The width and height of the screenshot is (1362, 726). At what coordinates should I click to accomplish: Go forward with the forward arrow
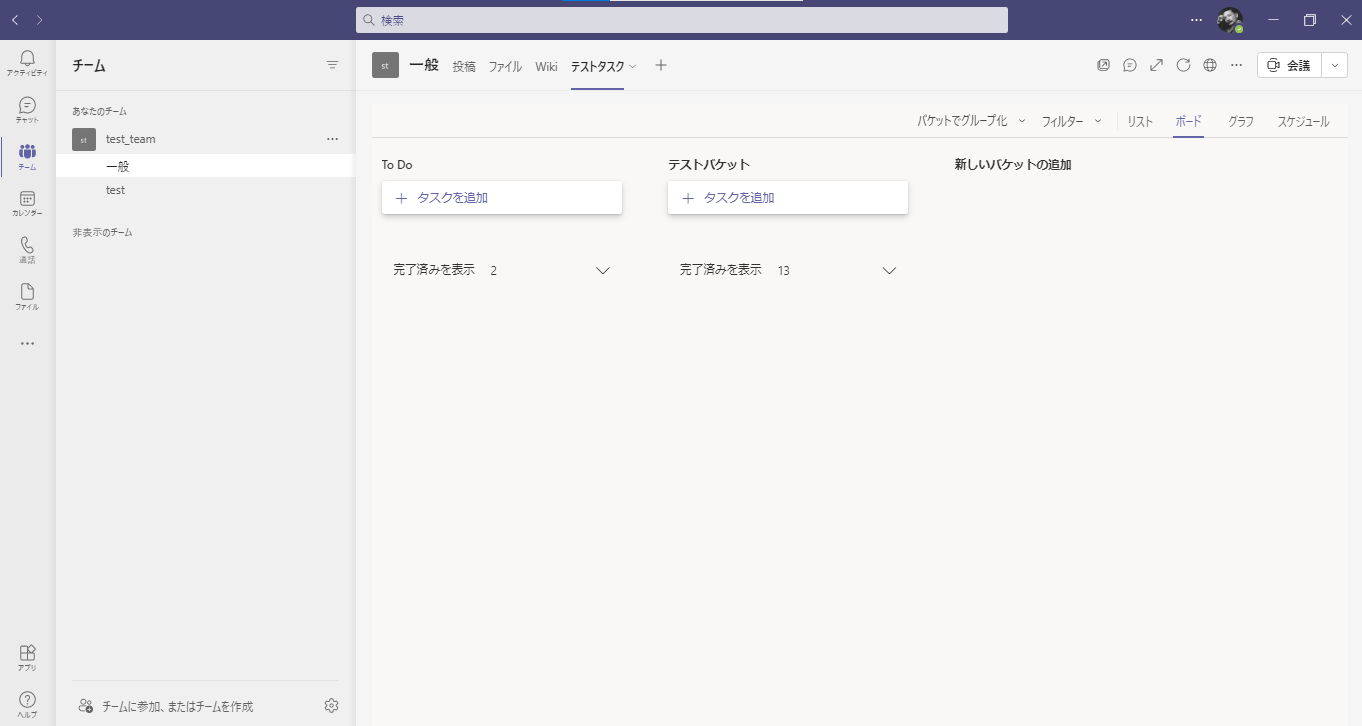tap(39, 20)
